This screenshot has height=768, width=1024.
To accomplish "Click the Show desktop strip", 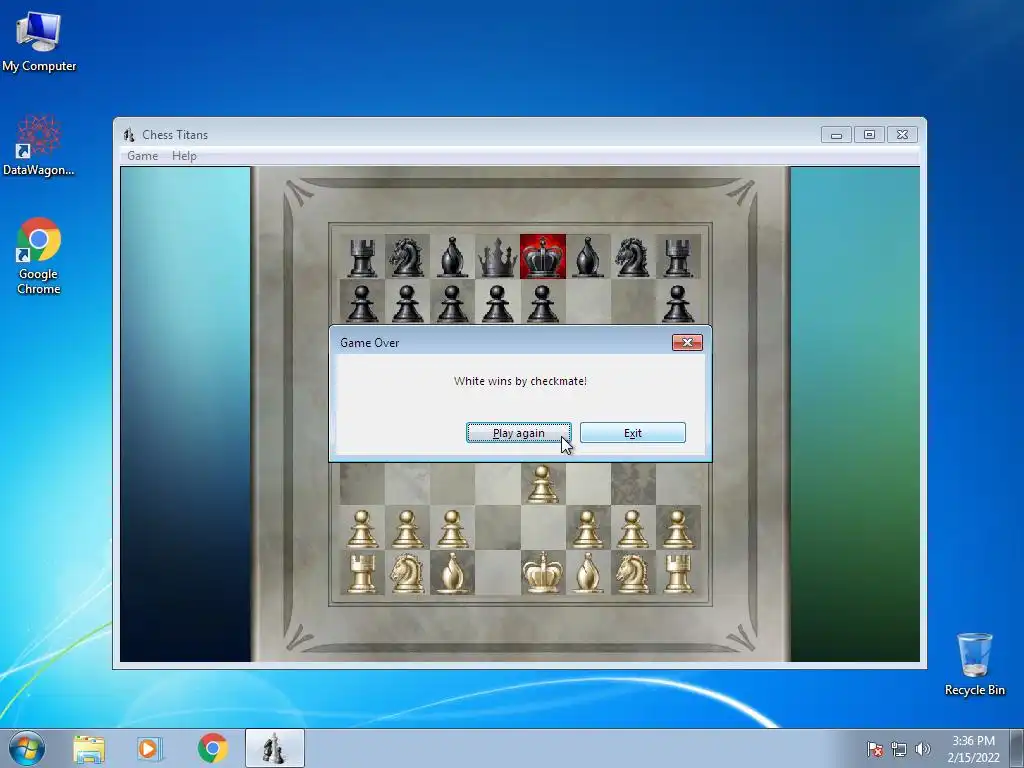I will [x=1017, y=748].
